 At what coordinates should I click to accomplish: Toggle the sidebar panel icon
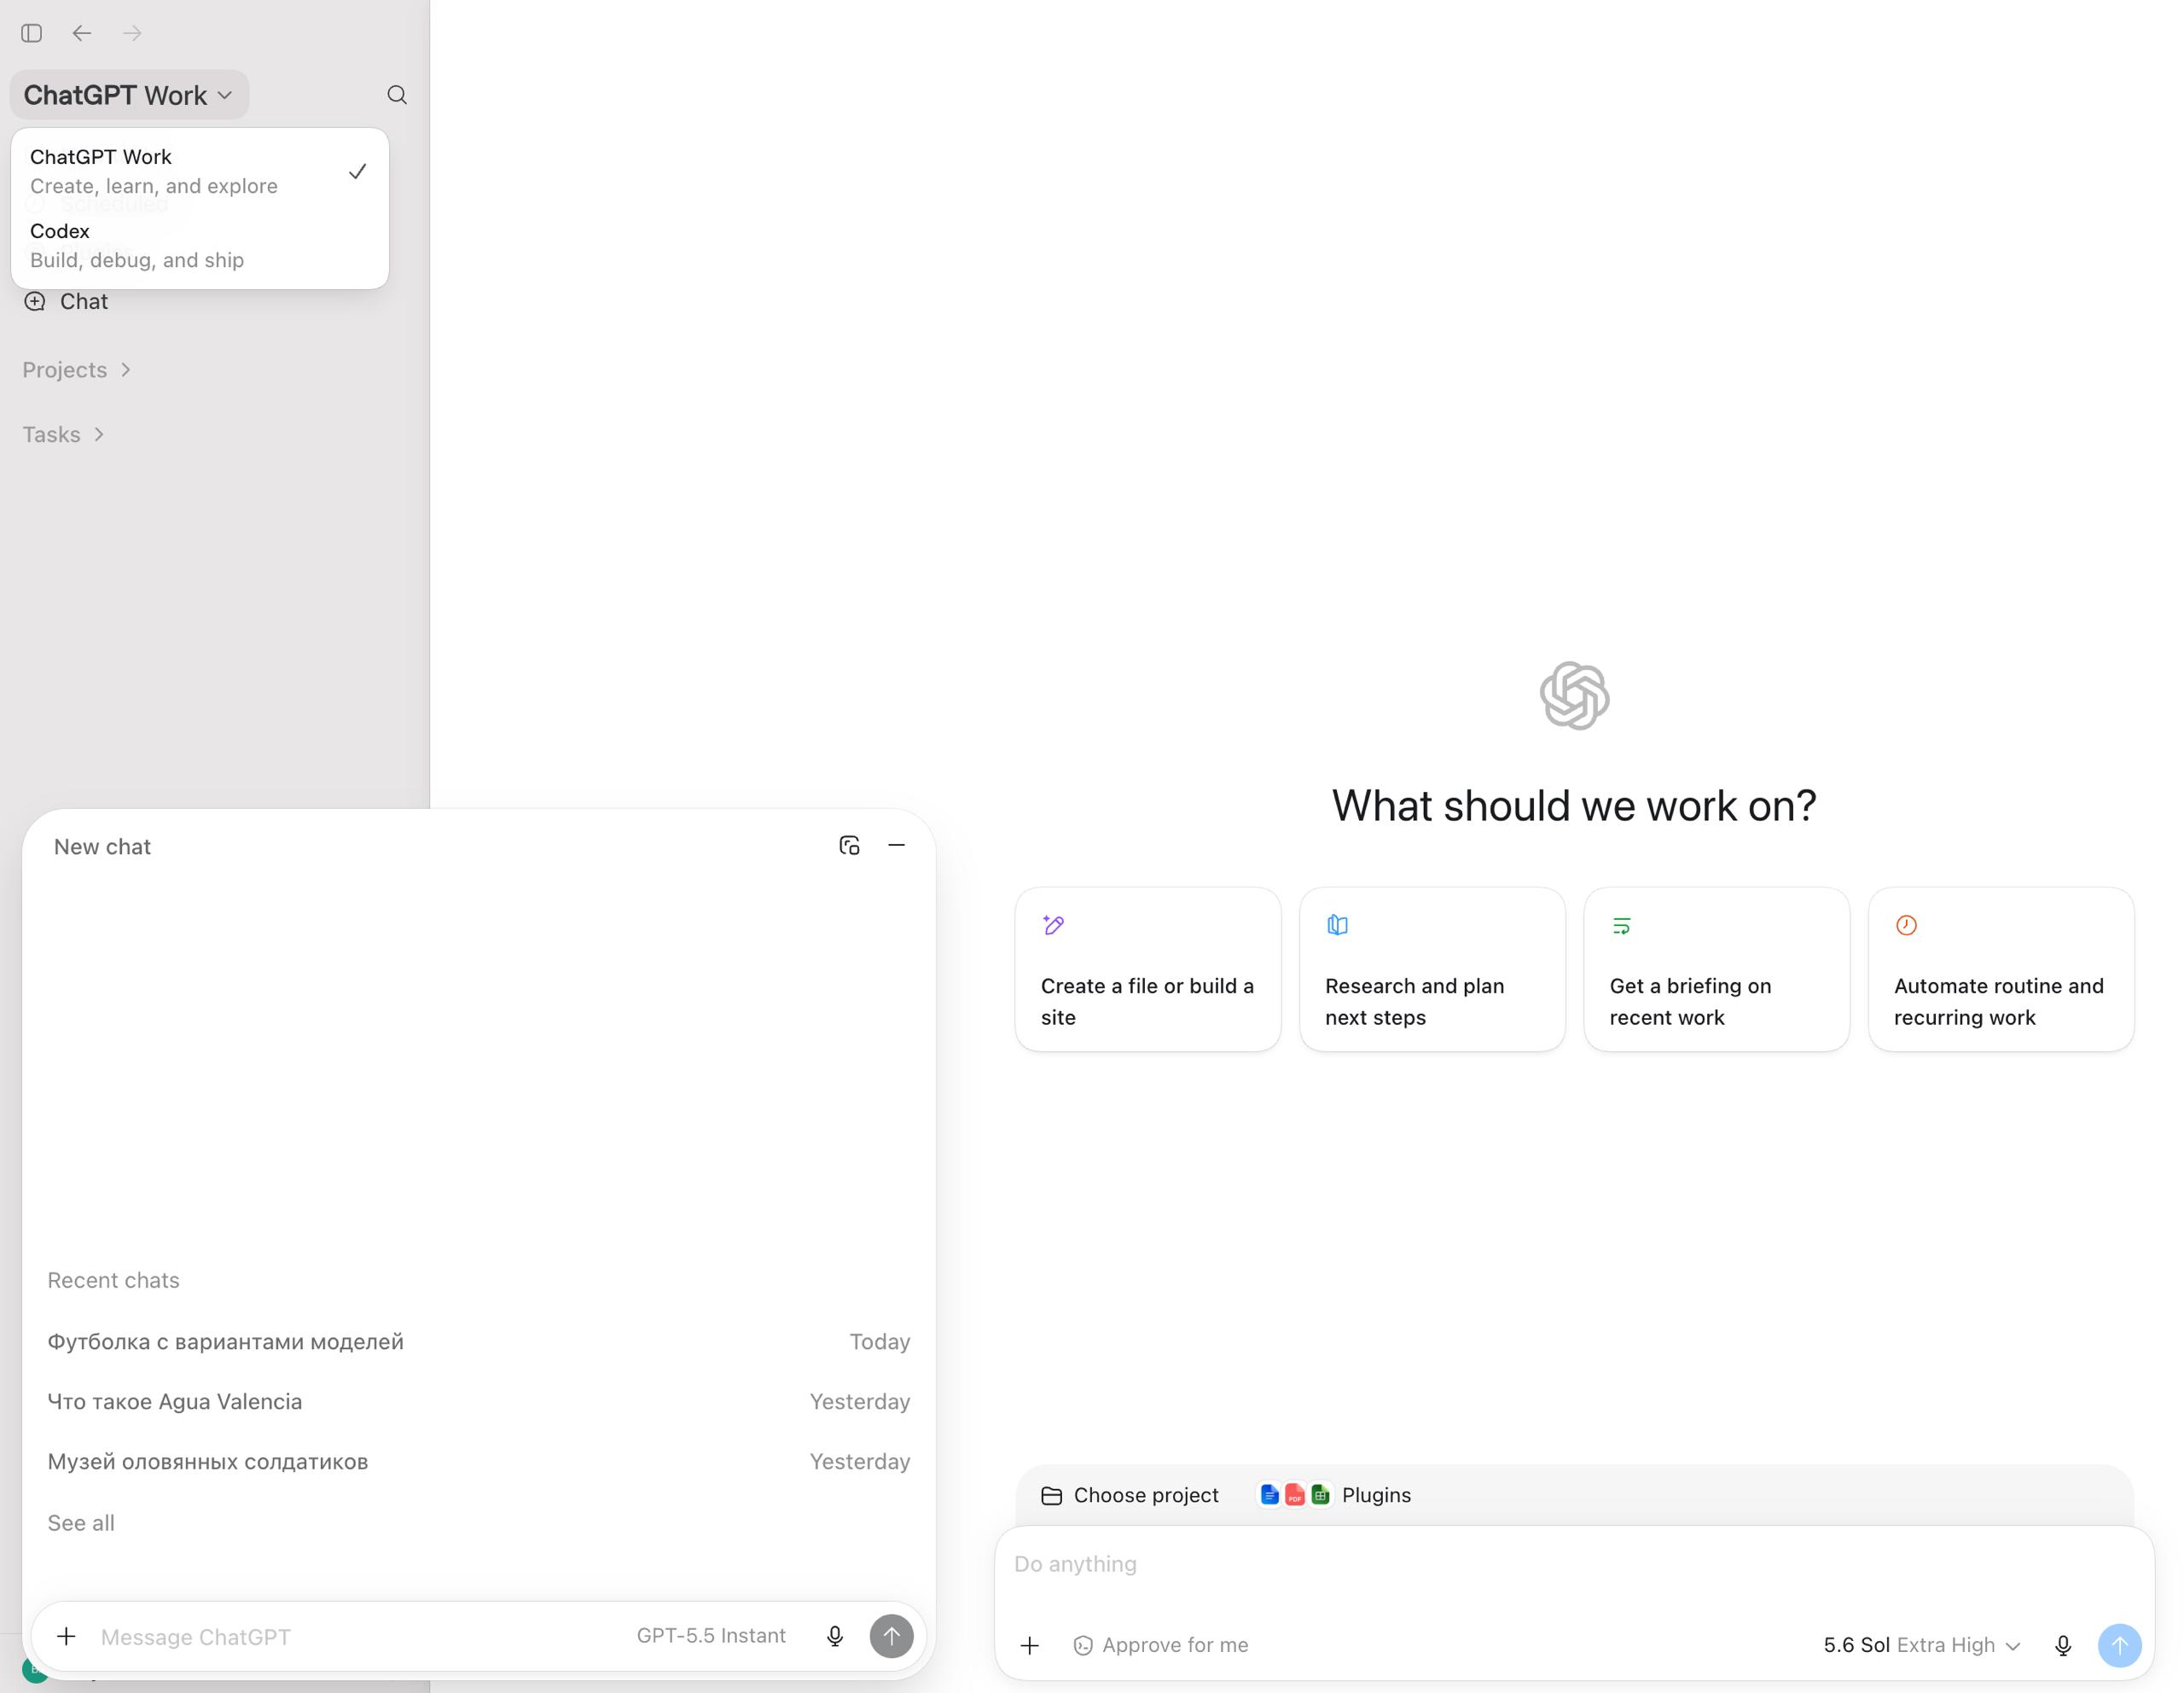[x=32, y=33]
